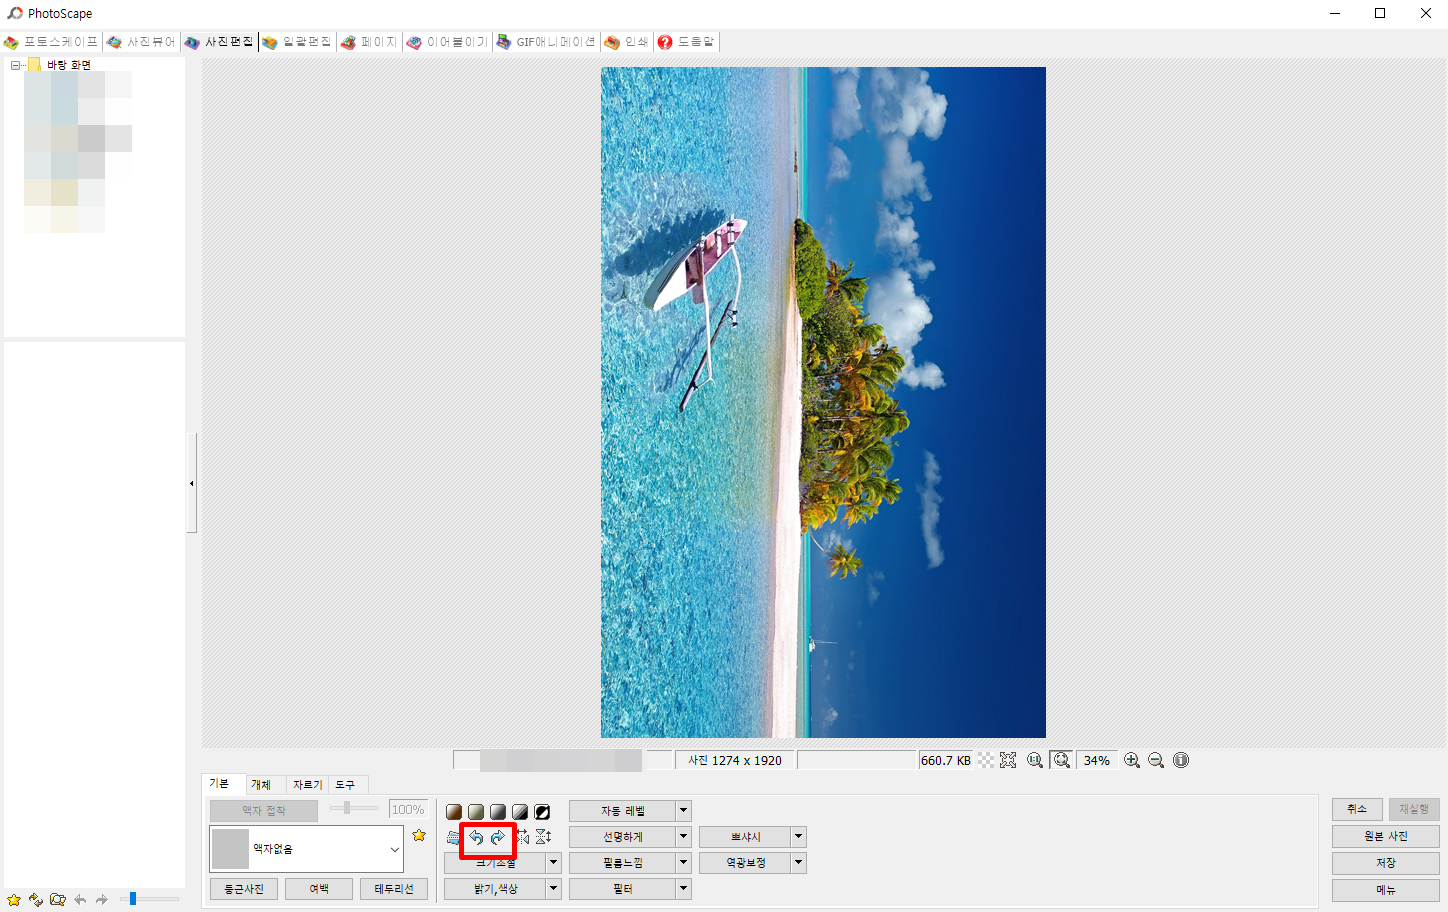Image resolution: width=1448 pixels, height=912 pixels.
Task: Toggle the checkerboard transparency background icon
Action: 986,760
